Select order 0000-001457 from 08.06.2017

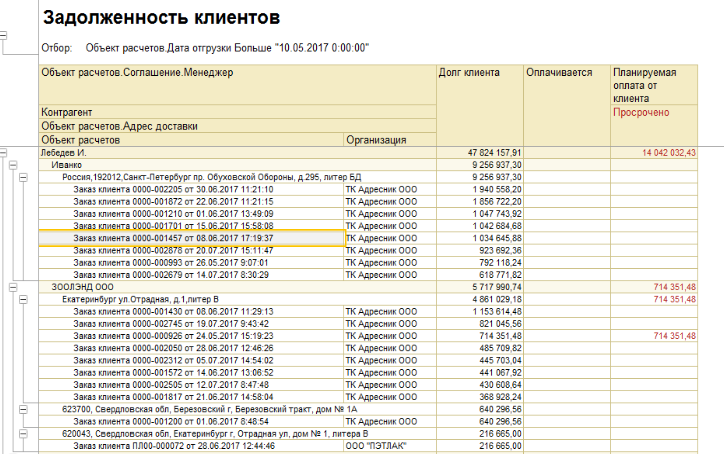tap(190, 238)
